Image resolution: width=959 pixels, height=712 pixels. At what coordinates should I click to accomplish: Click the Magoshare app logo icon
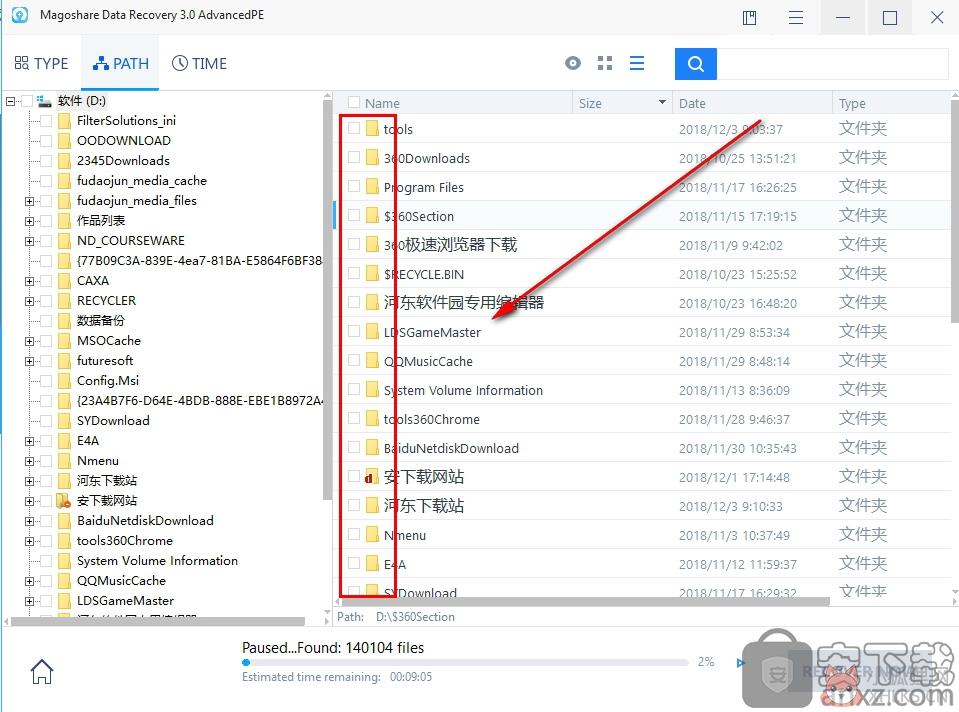pyautogui.click(x=20, y=15)
